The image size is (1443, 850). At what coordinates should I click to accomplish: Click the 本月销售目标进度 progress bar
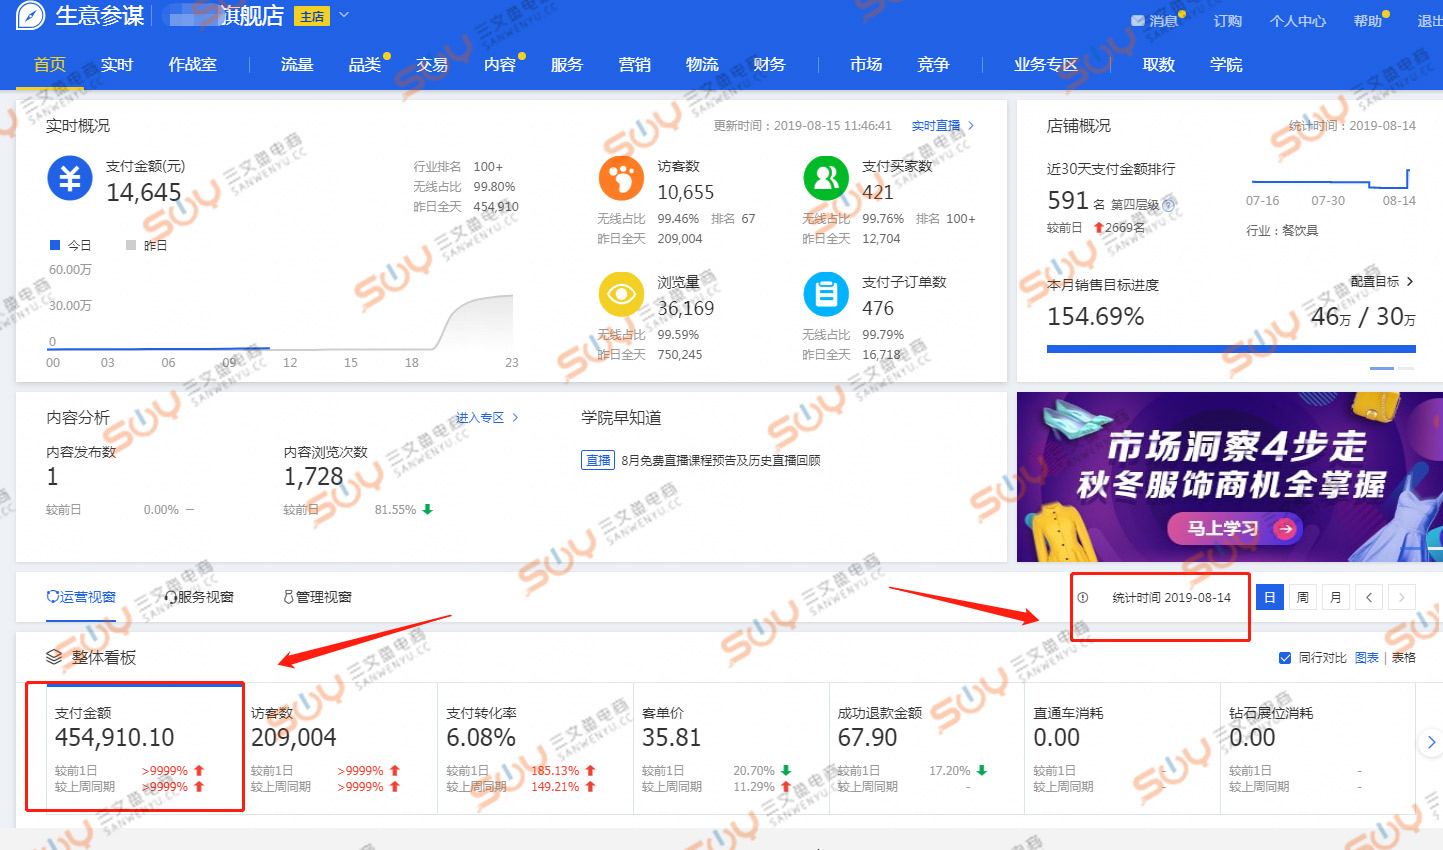point(1231,349)
